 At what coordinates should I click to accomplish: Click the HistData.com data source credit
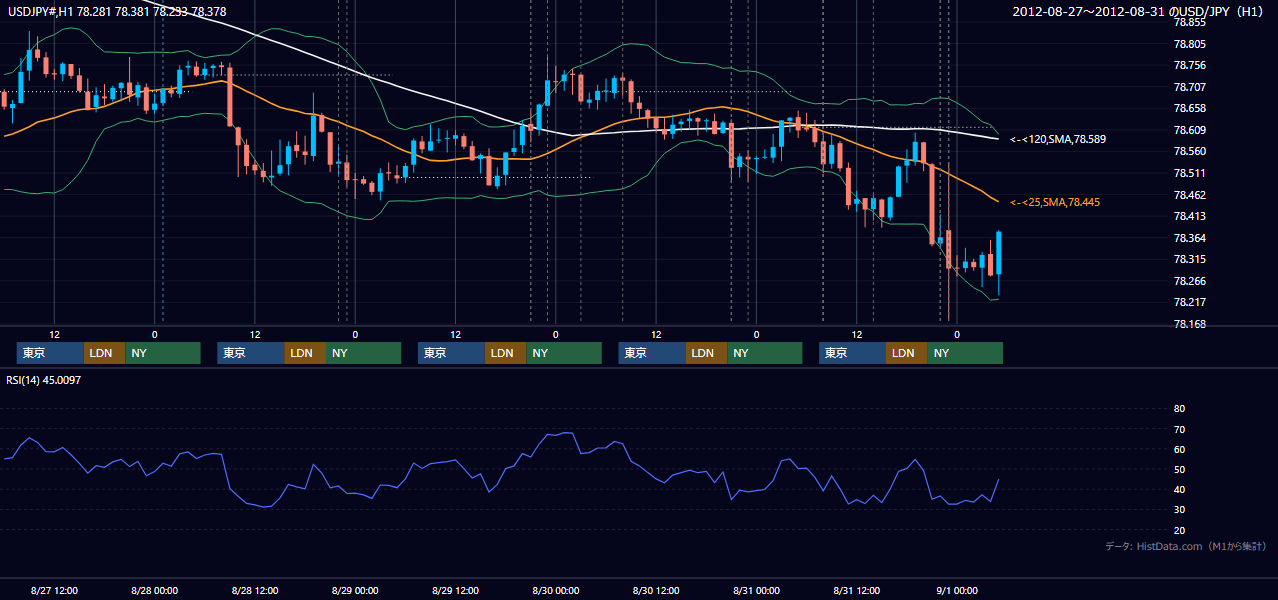pyautogui.click(x=1185, y=546)
